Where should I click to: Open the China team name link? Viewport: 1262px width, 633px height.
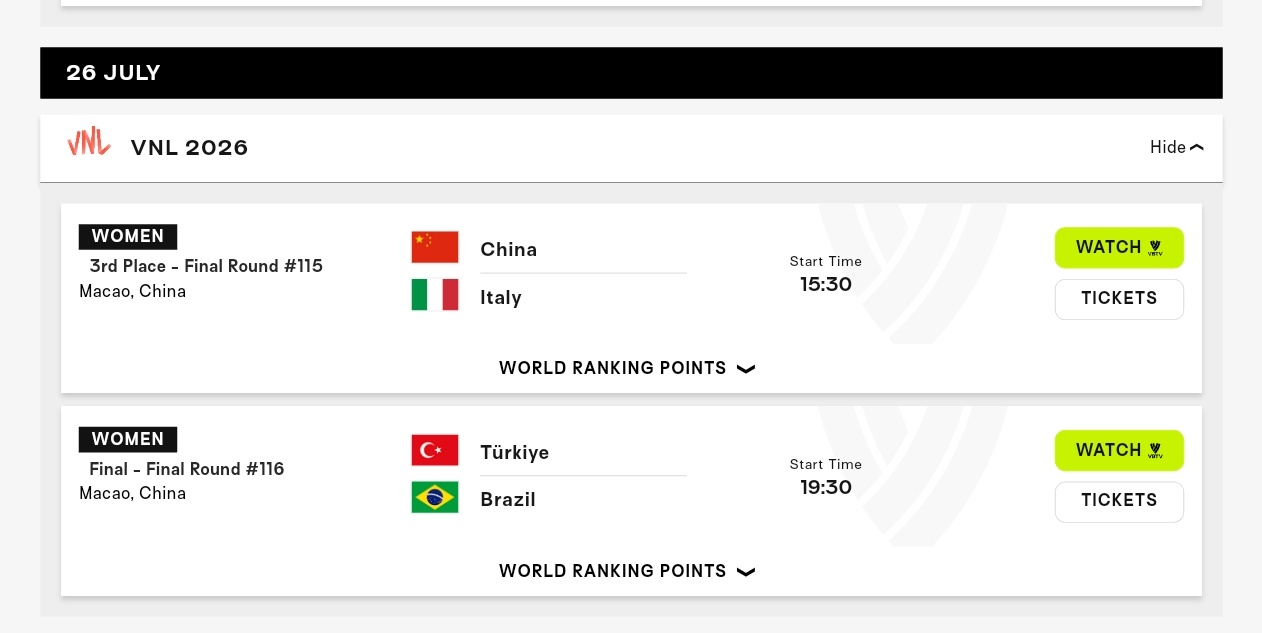[x=509, y=249]
